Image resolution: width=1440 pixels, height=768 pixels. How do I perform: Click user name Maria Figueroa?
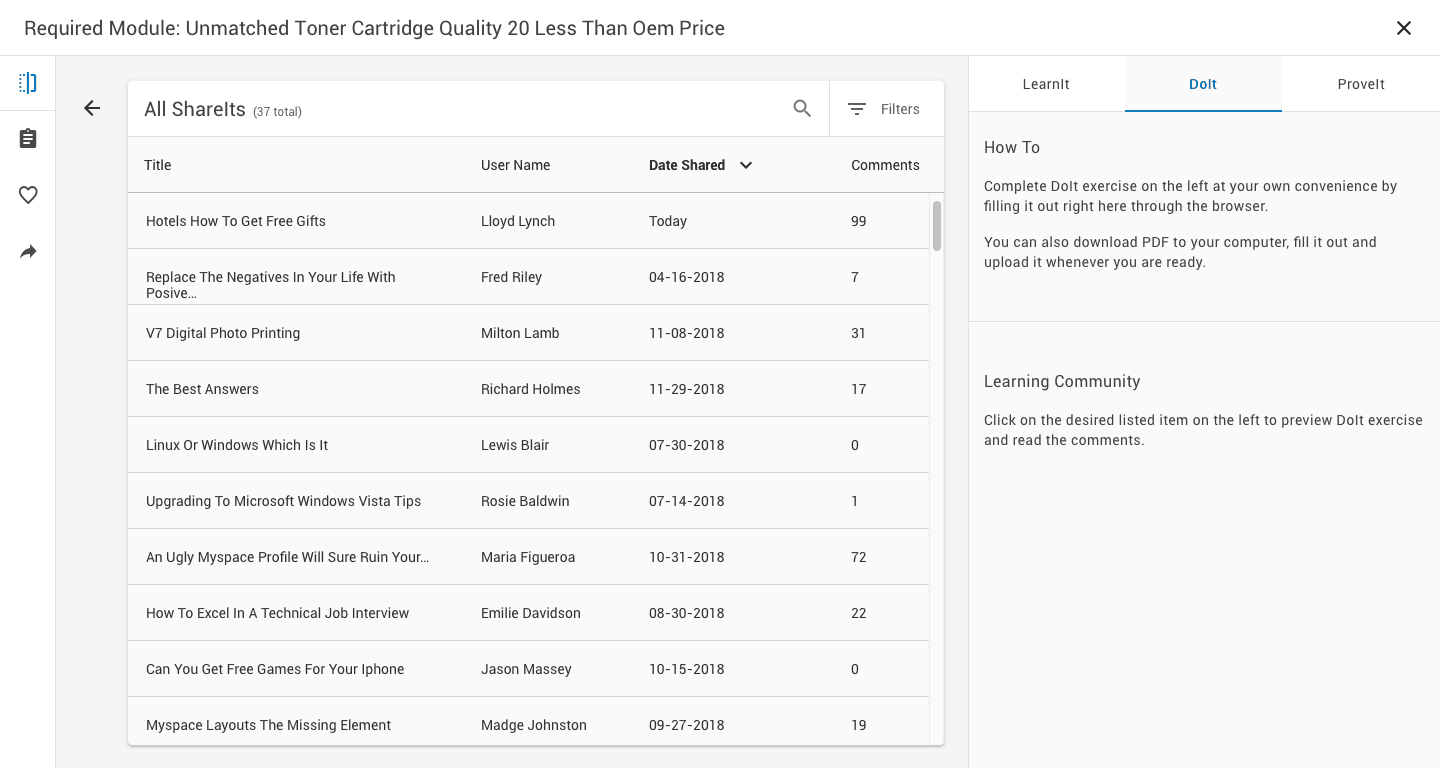tap(528, 557)
